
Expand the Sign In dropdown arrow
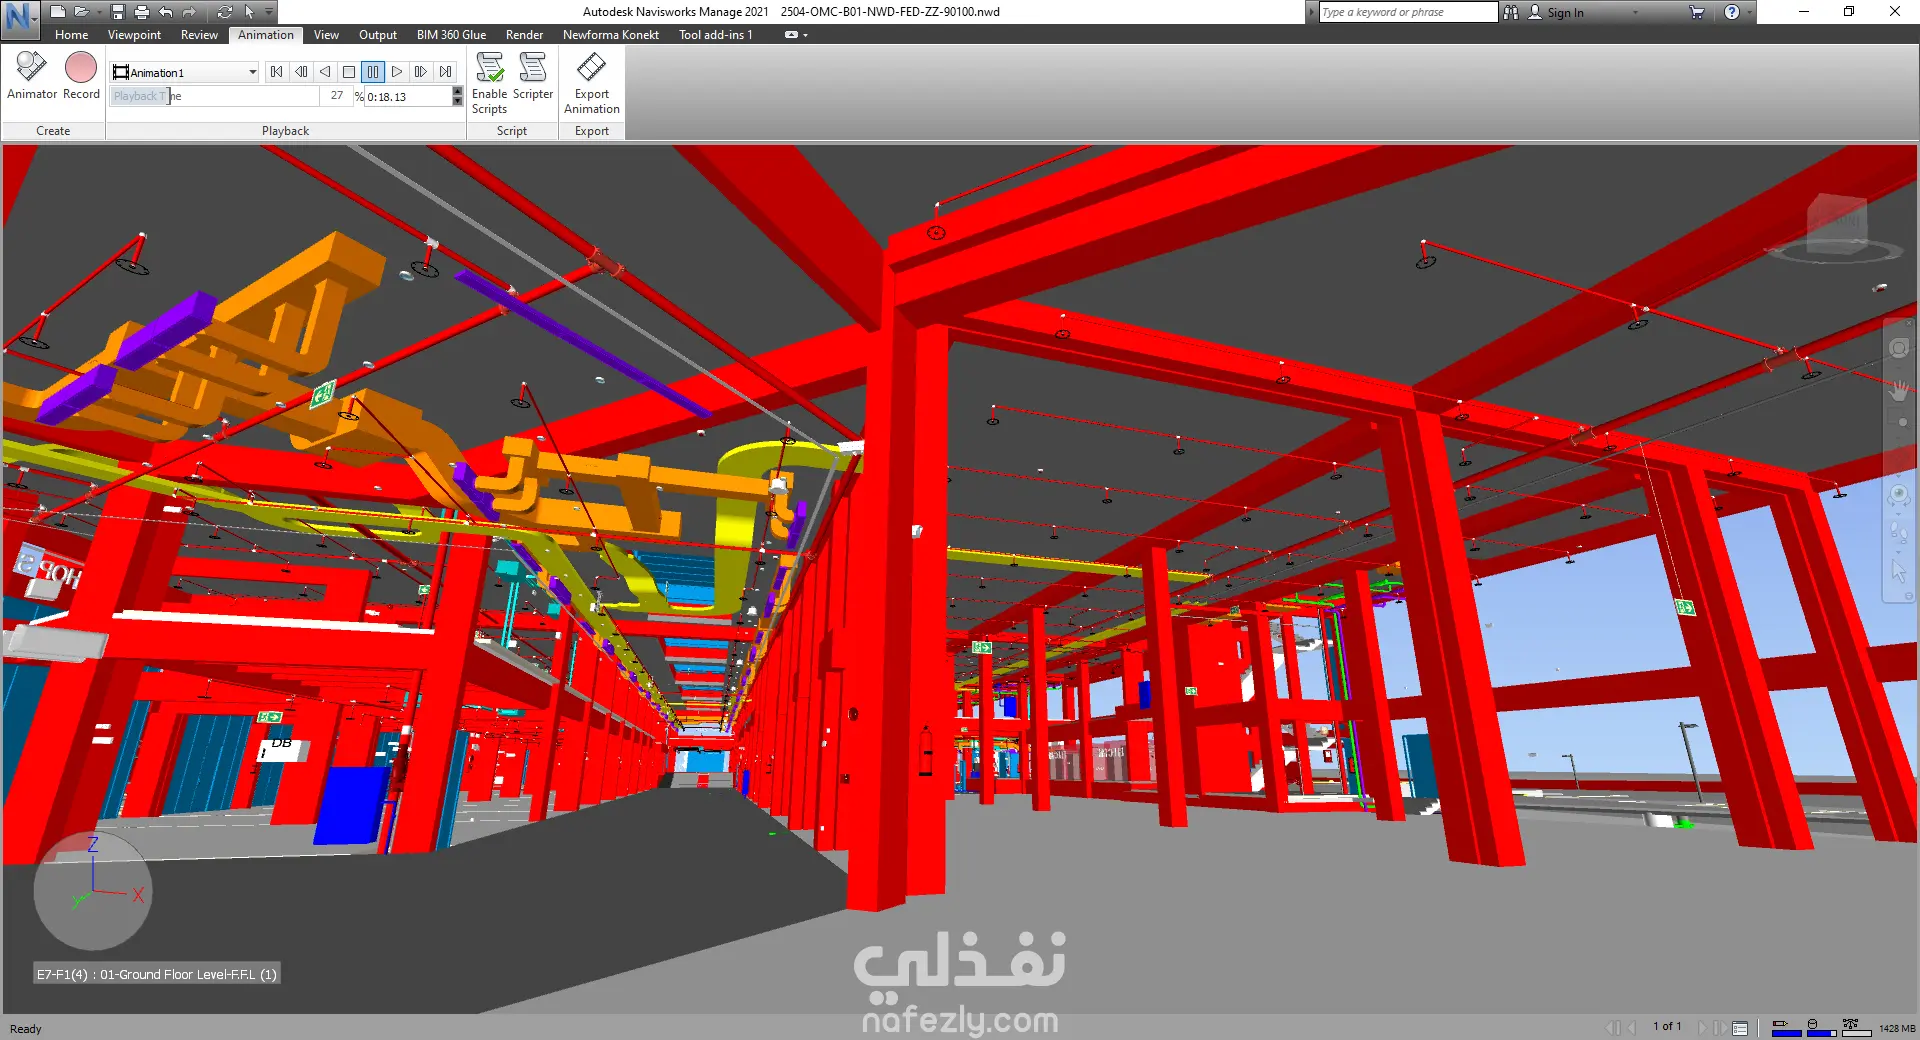pos(1636,12)
